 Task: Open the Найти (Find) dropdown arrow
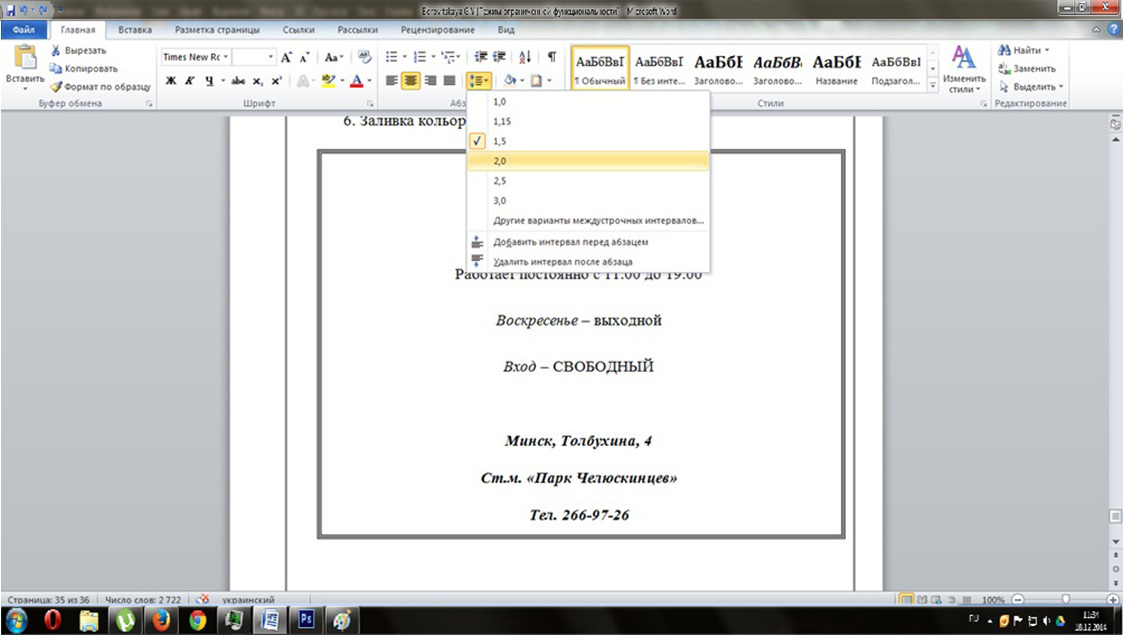(x=1047, y=50)
